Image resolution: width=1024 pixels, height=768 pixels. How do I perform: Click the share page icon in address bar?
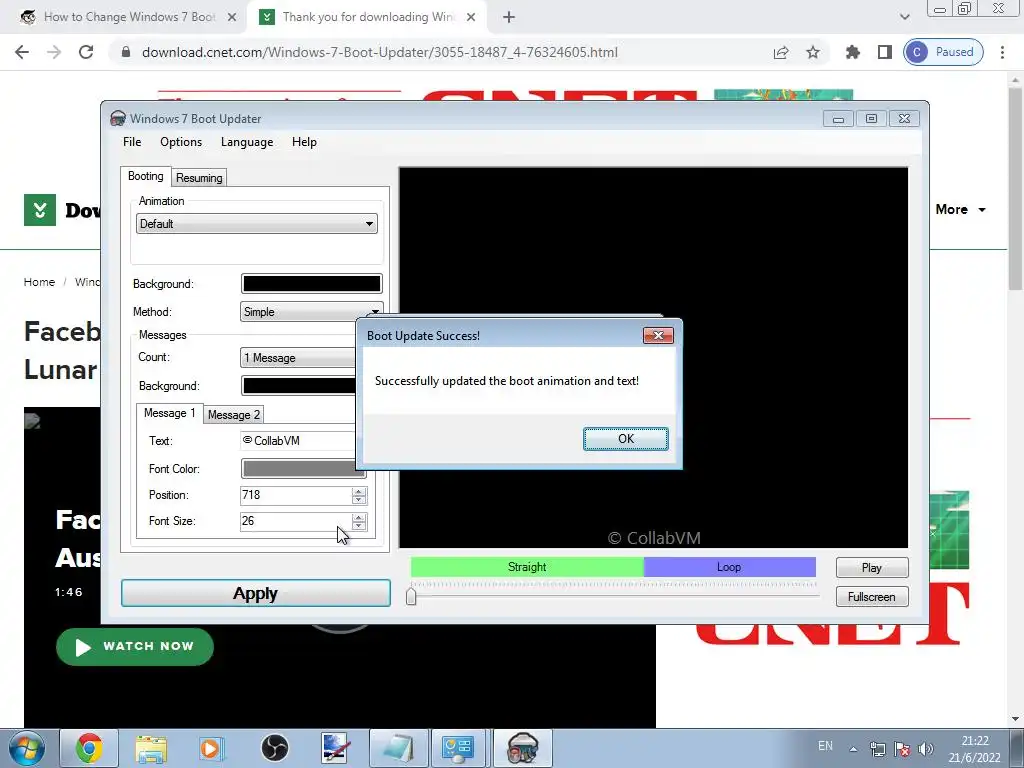780,52
